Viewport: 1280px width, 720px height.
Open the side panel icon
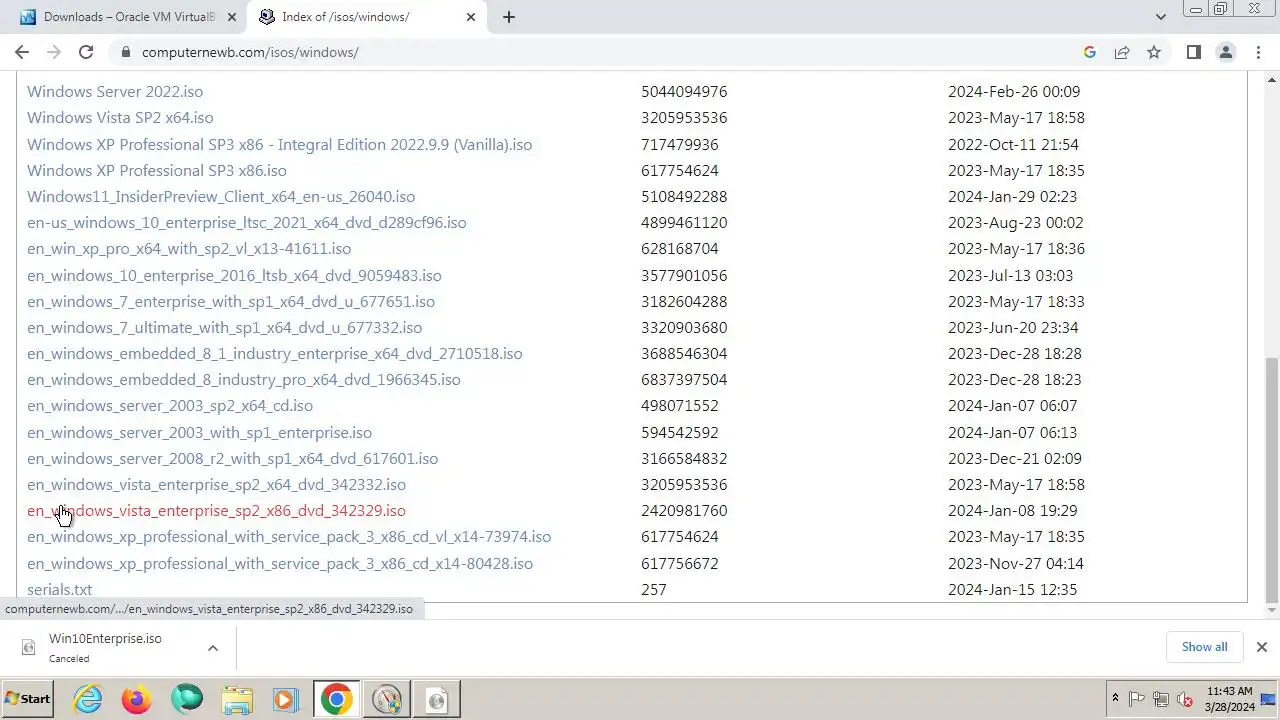(x=1193, y=52)
